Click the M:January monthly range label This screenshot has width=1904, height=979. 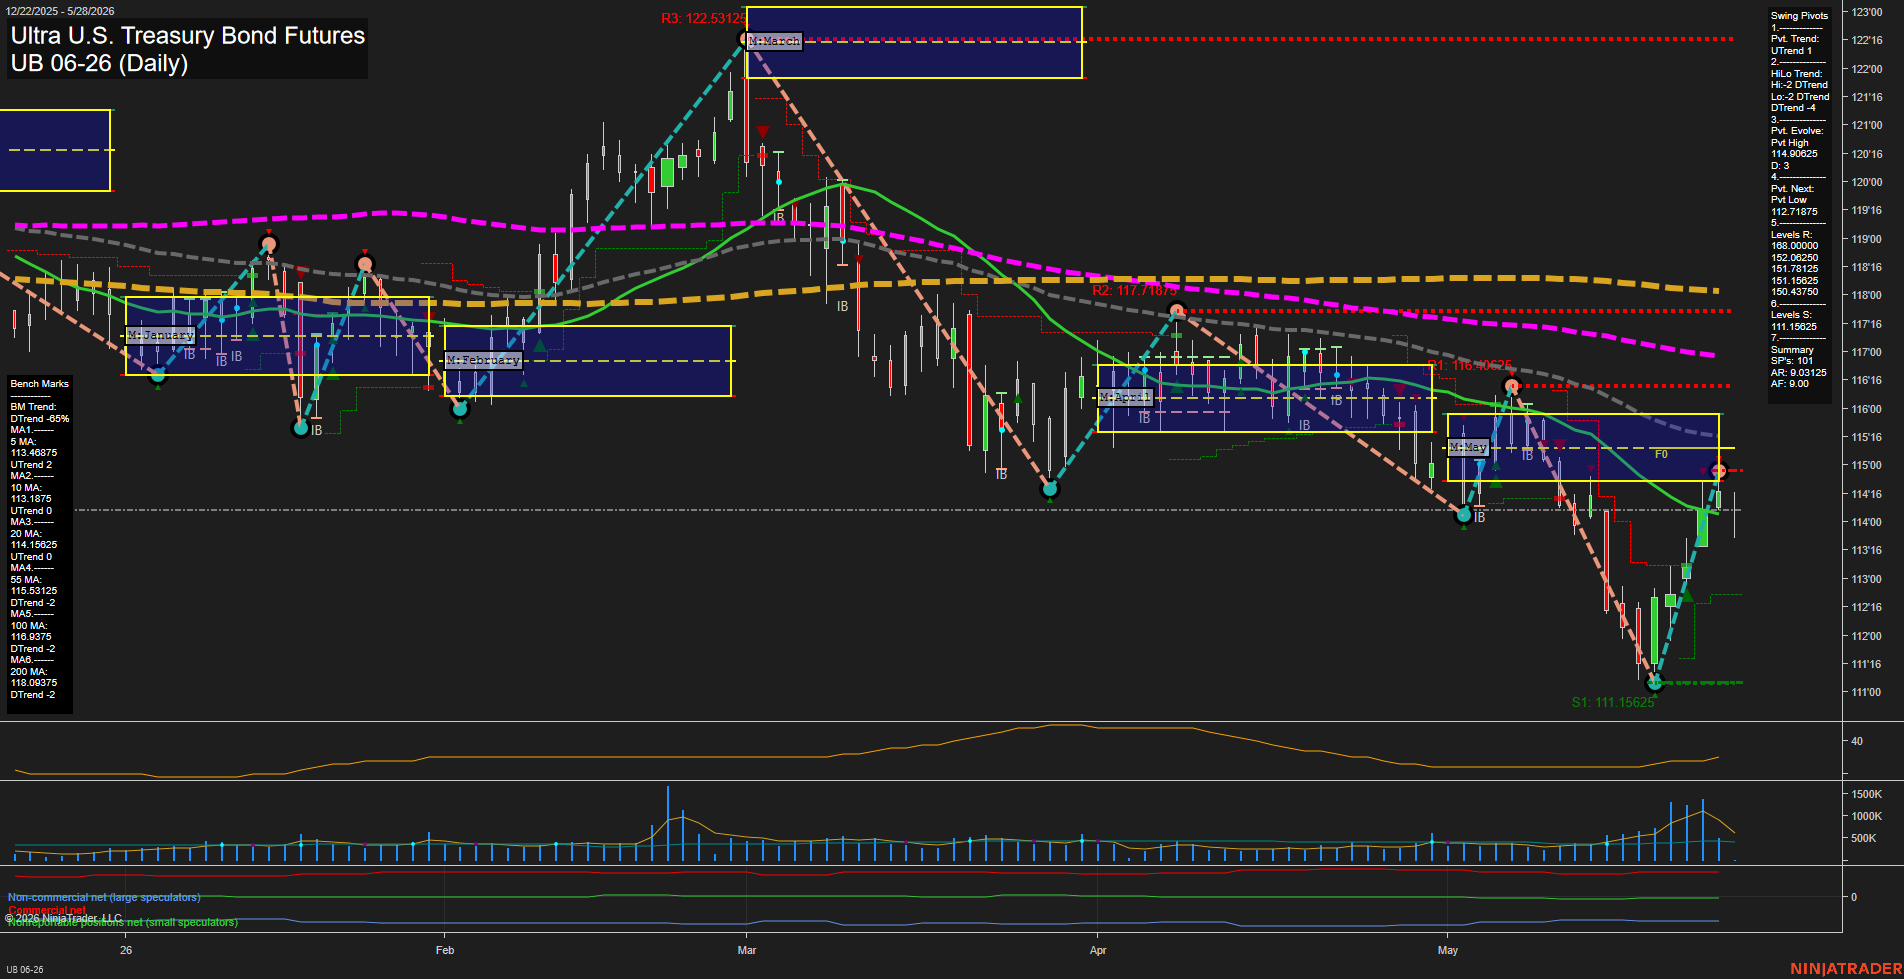click(x=160, y=335)
